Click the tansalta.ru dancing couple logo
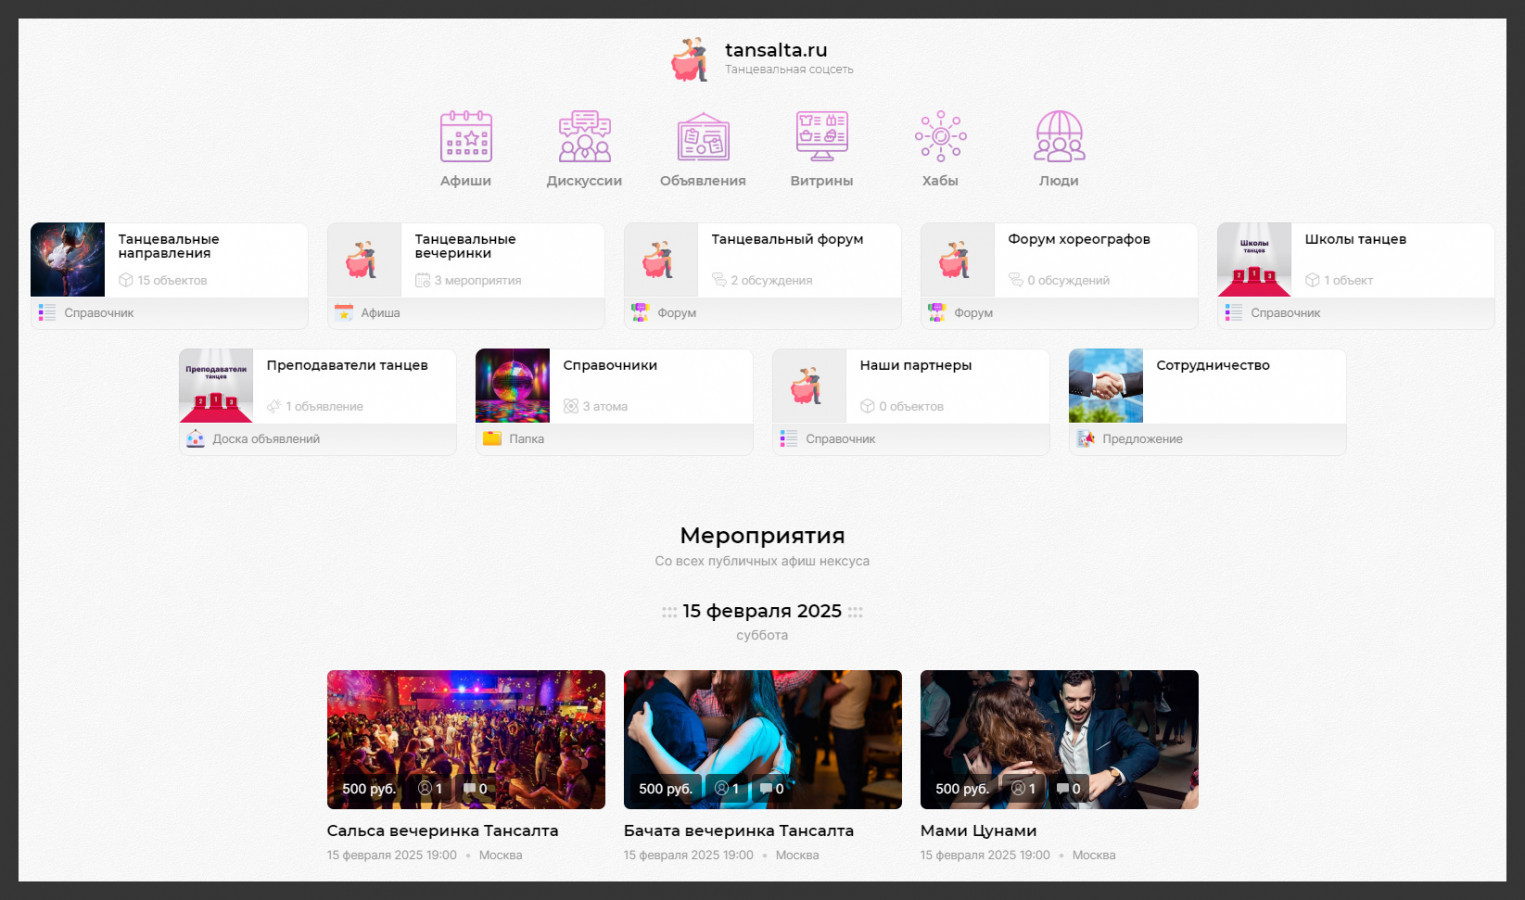This screenshot has width=1525, height=900. (x=690, y=60)
